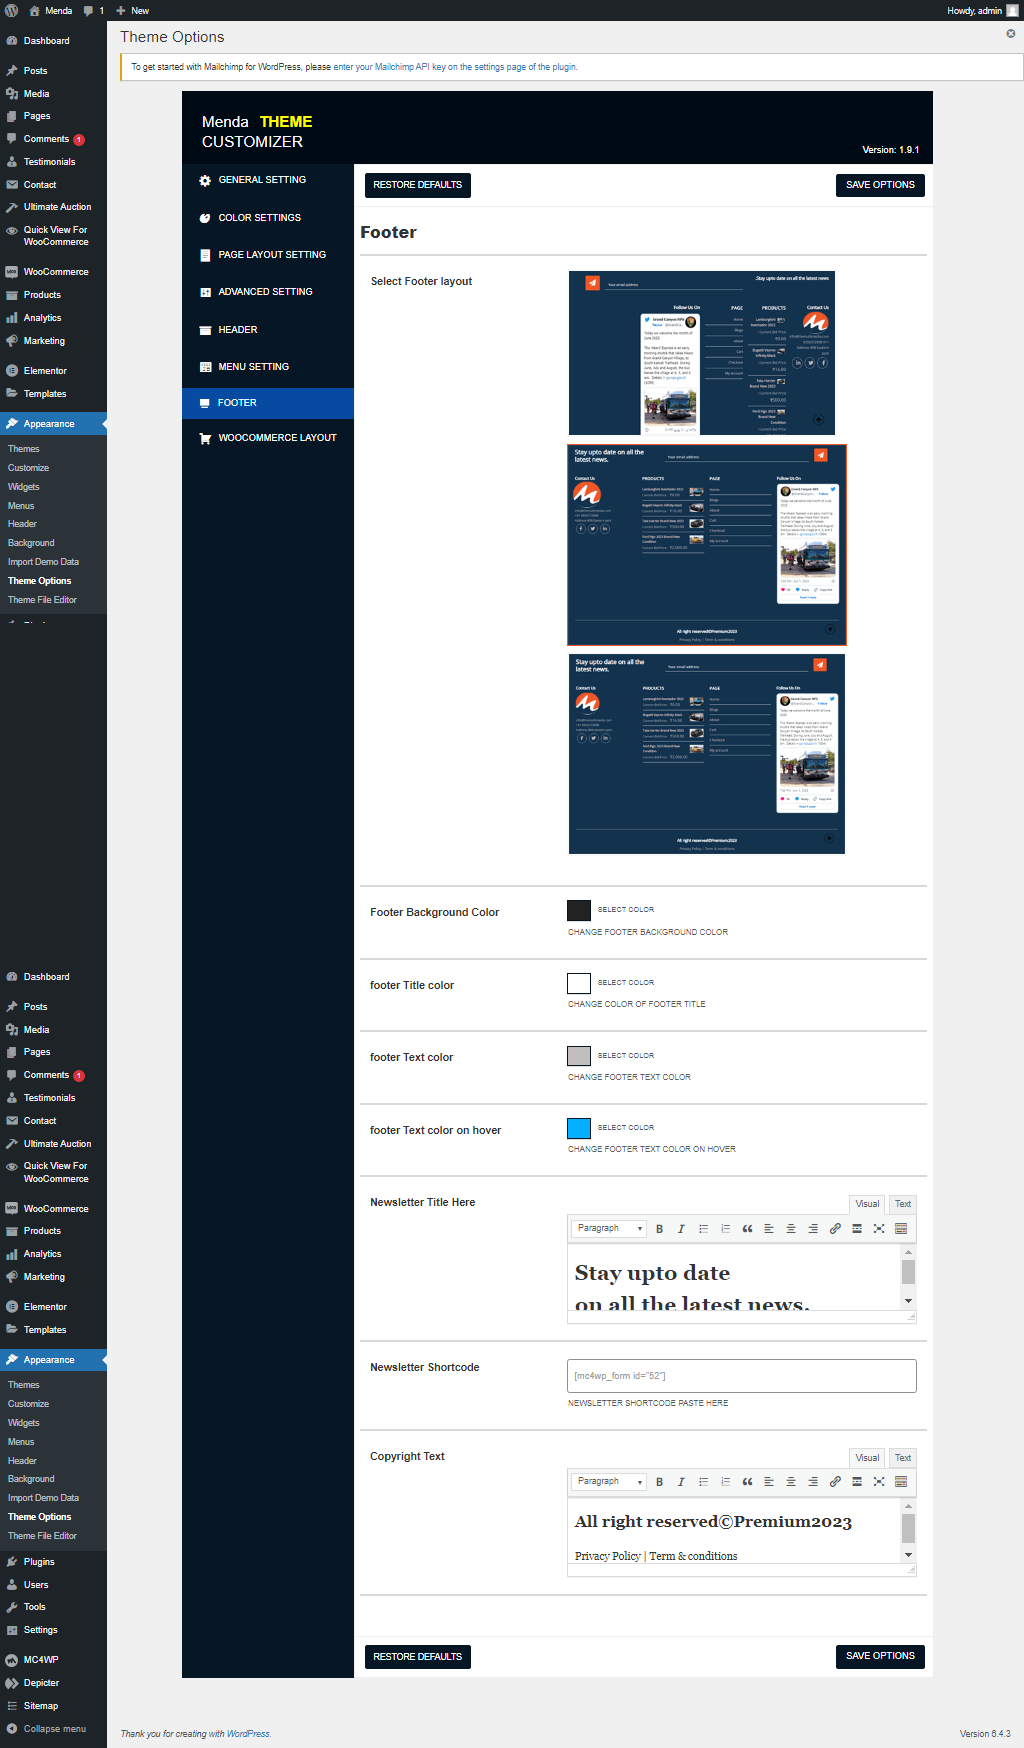Select the first footer layout thumbnail
1024x1748 pixels.
pyautogui.click(x=701, y=353)
